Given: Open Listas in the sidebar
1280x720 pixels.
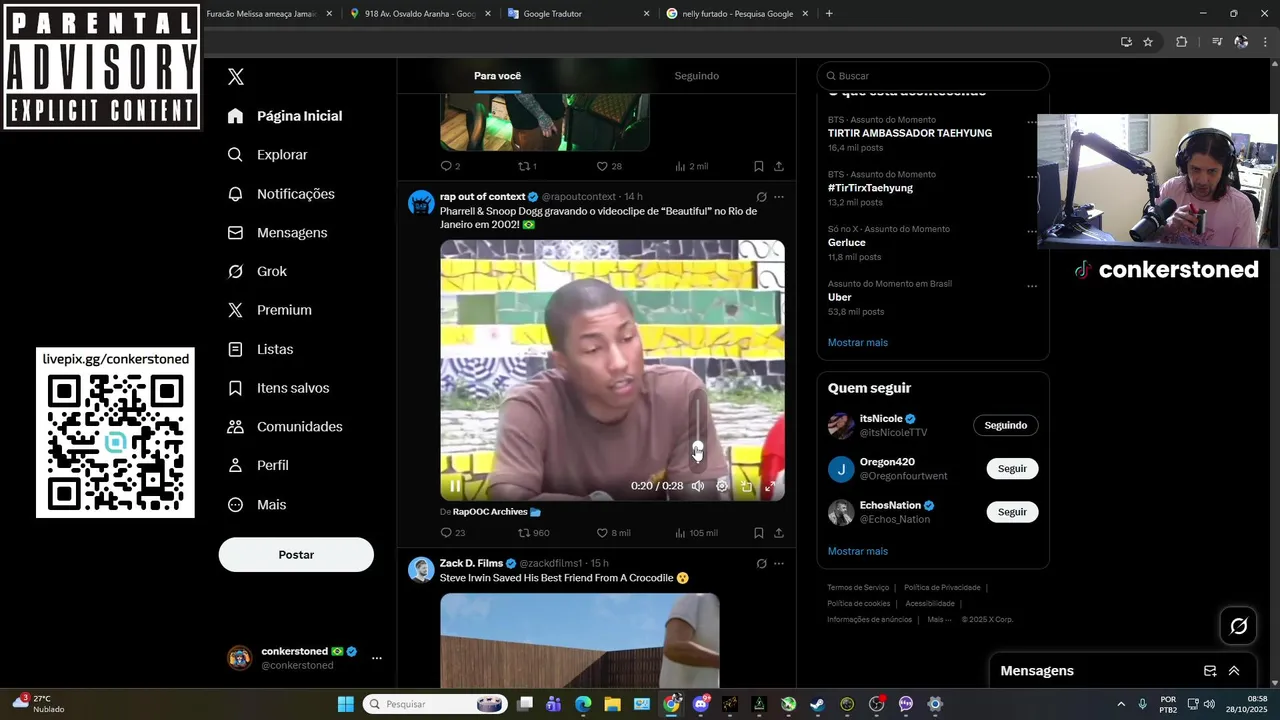Looking at the screenshot, I should [x=261, y=349].
